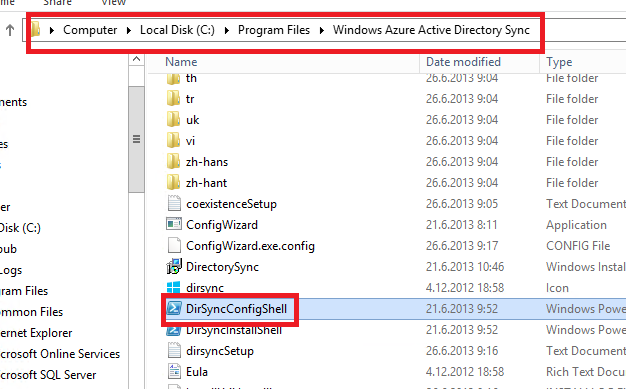The width and height of the screenshot is (626, 389).
Task: Select the uk folder icon
Action: point(173,120)
